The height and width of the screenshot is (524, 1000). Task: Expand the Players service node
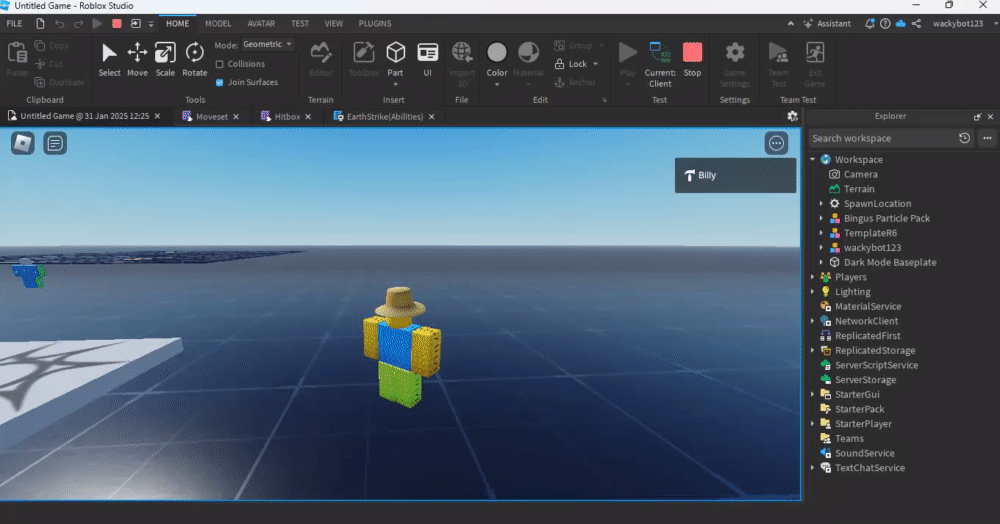(x=812, y=277)
